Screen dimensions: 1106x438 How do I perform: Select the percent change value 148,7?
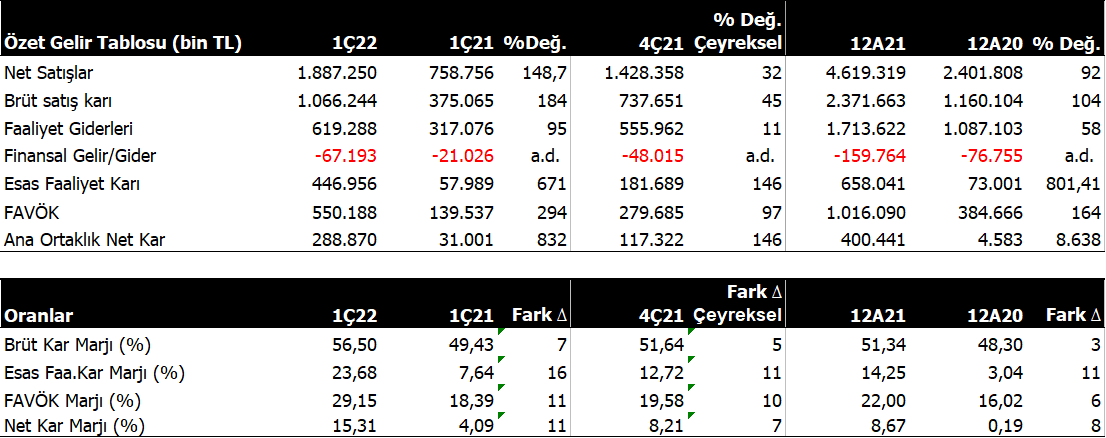coord(546,72)
